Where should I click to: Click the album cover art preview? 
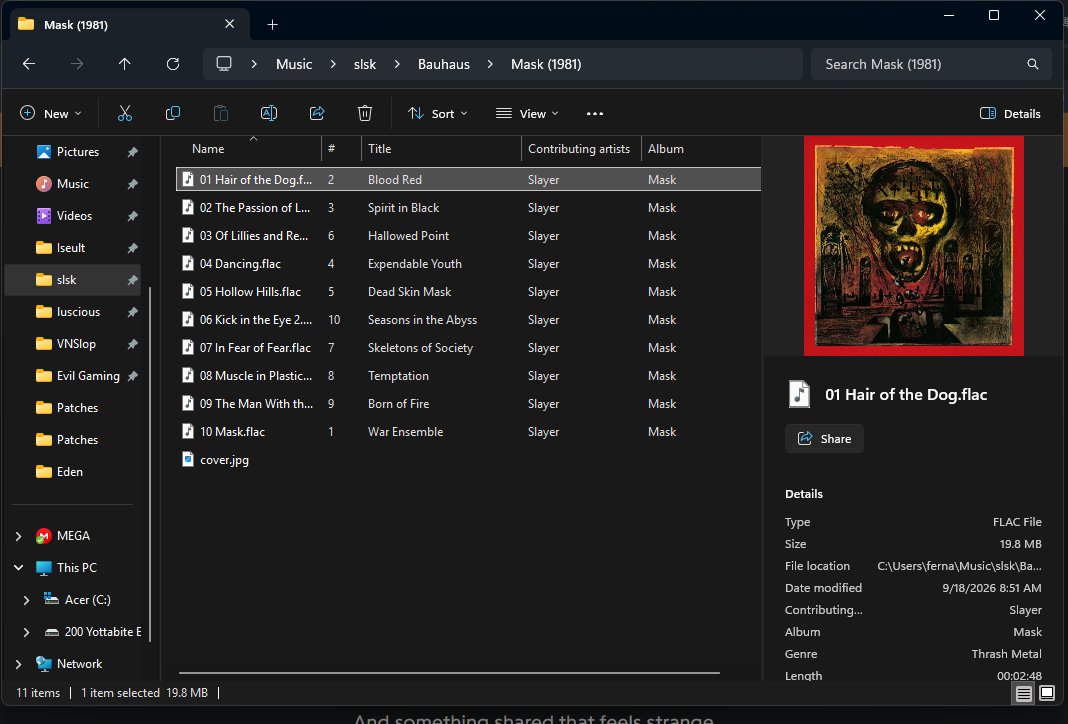(913, 246)
